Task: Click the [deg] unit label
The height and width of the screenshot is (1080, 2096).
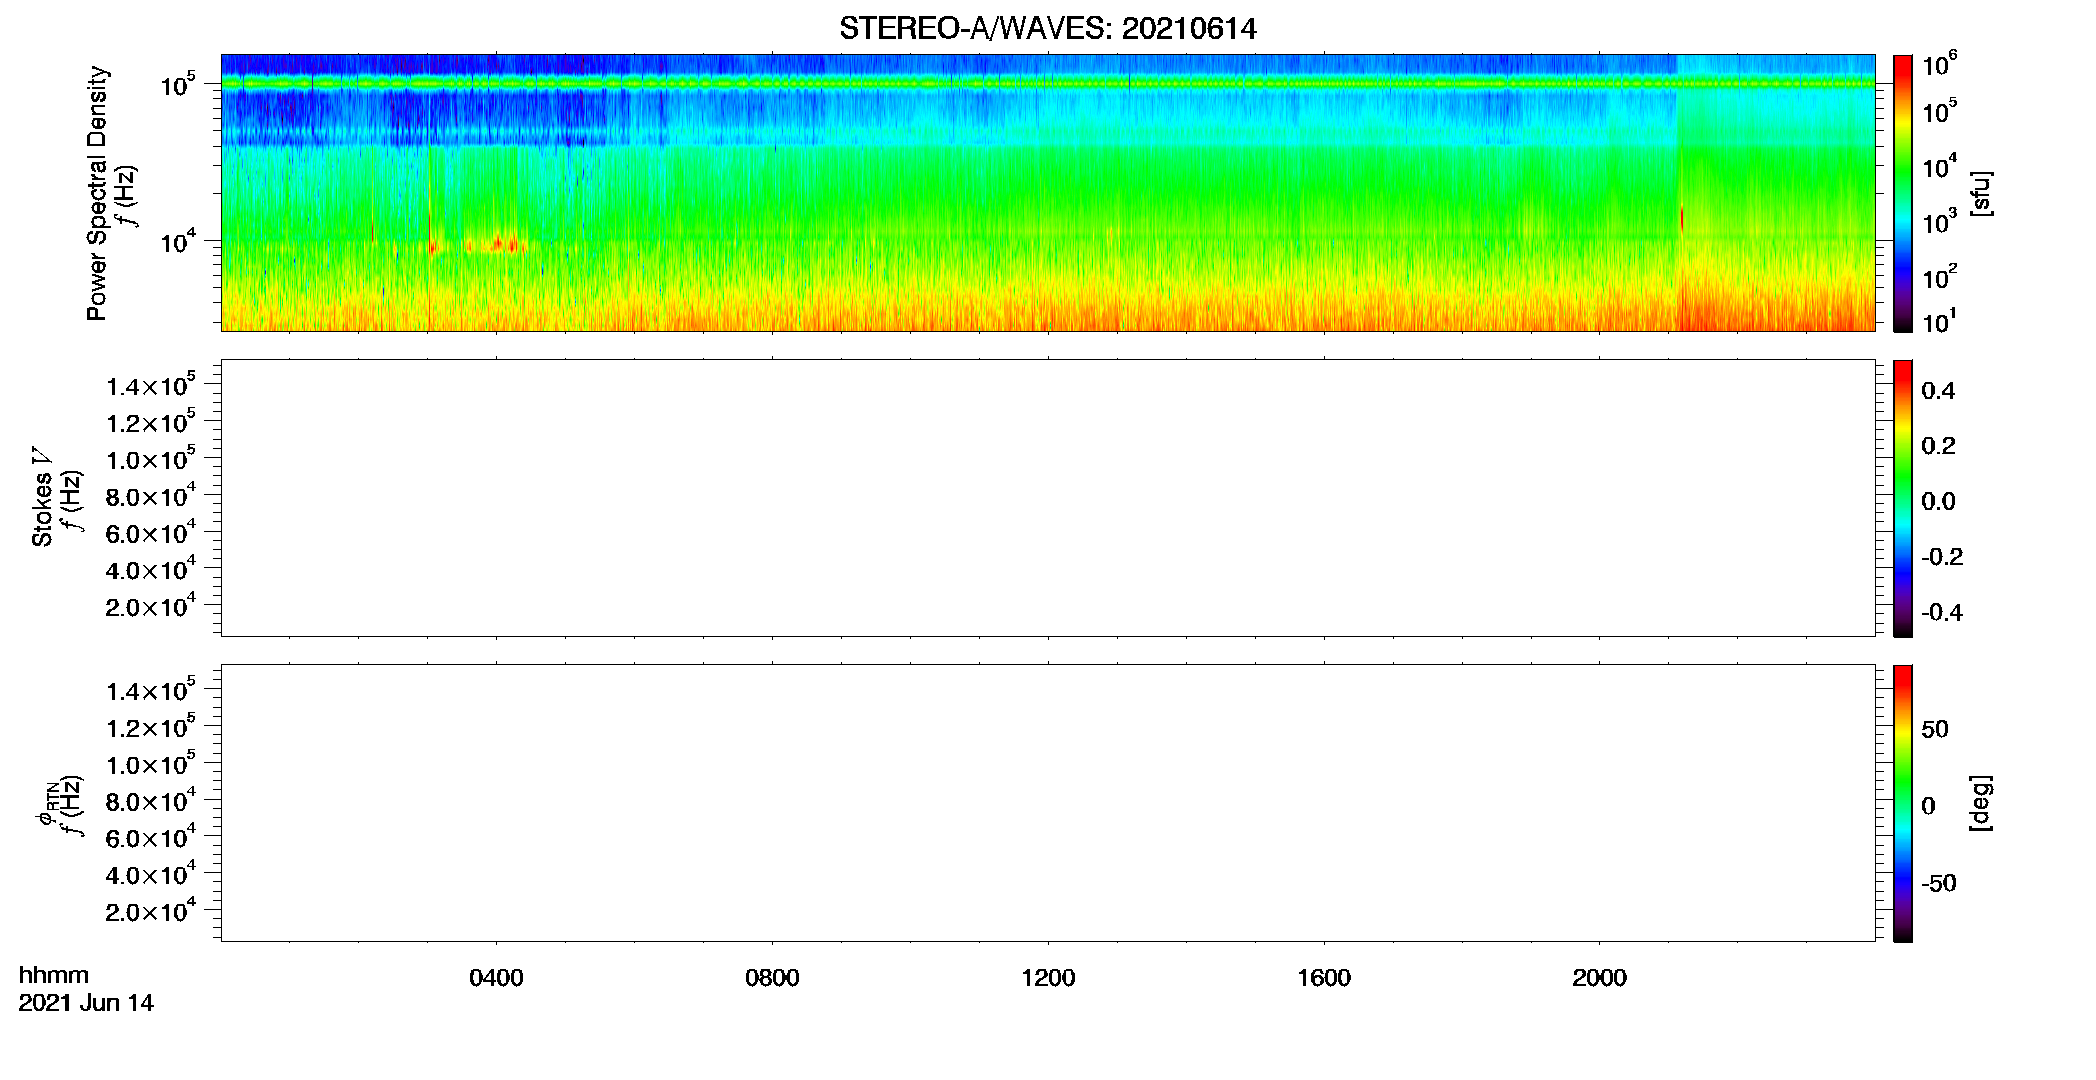Action: [x=1981, y=803]
